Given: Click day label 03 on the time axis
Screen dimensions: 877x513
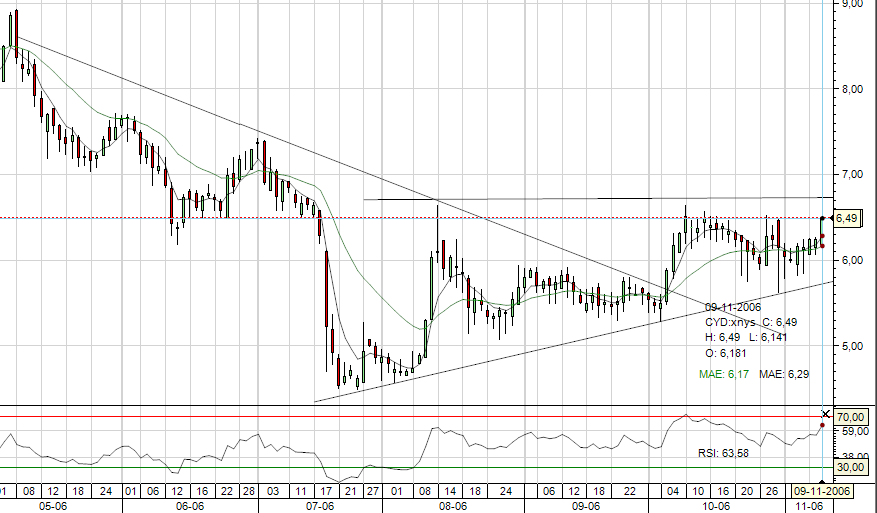Looking at the screenshot, I should 273,492.
